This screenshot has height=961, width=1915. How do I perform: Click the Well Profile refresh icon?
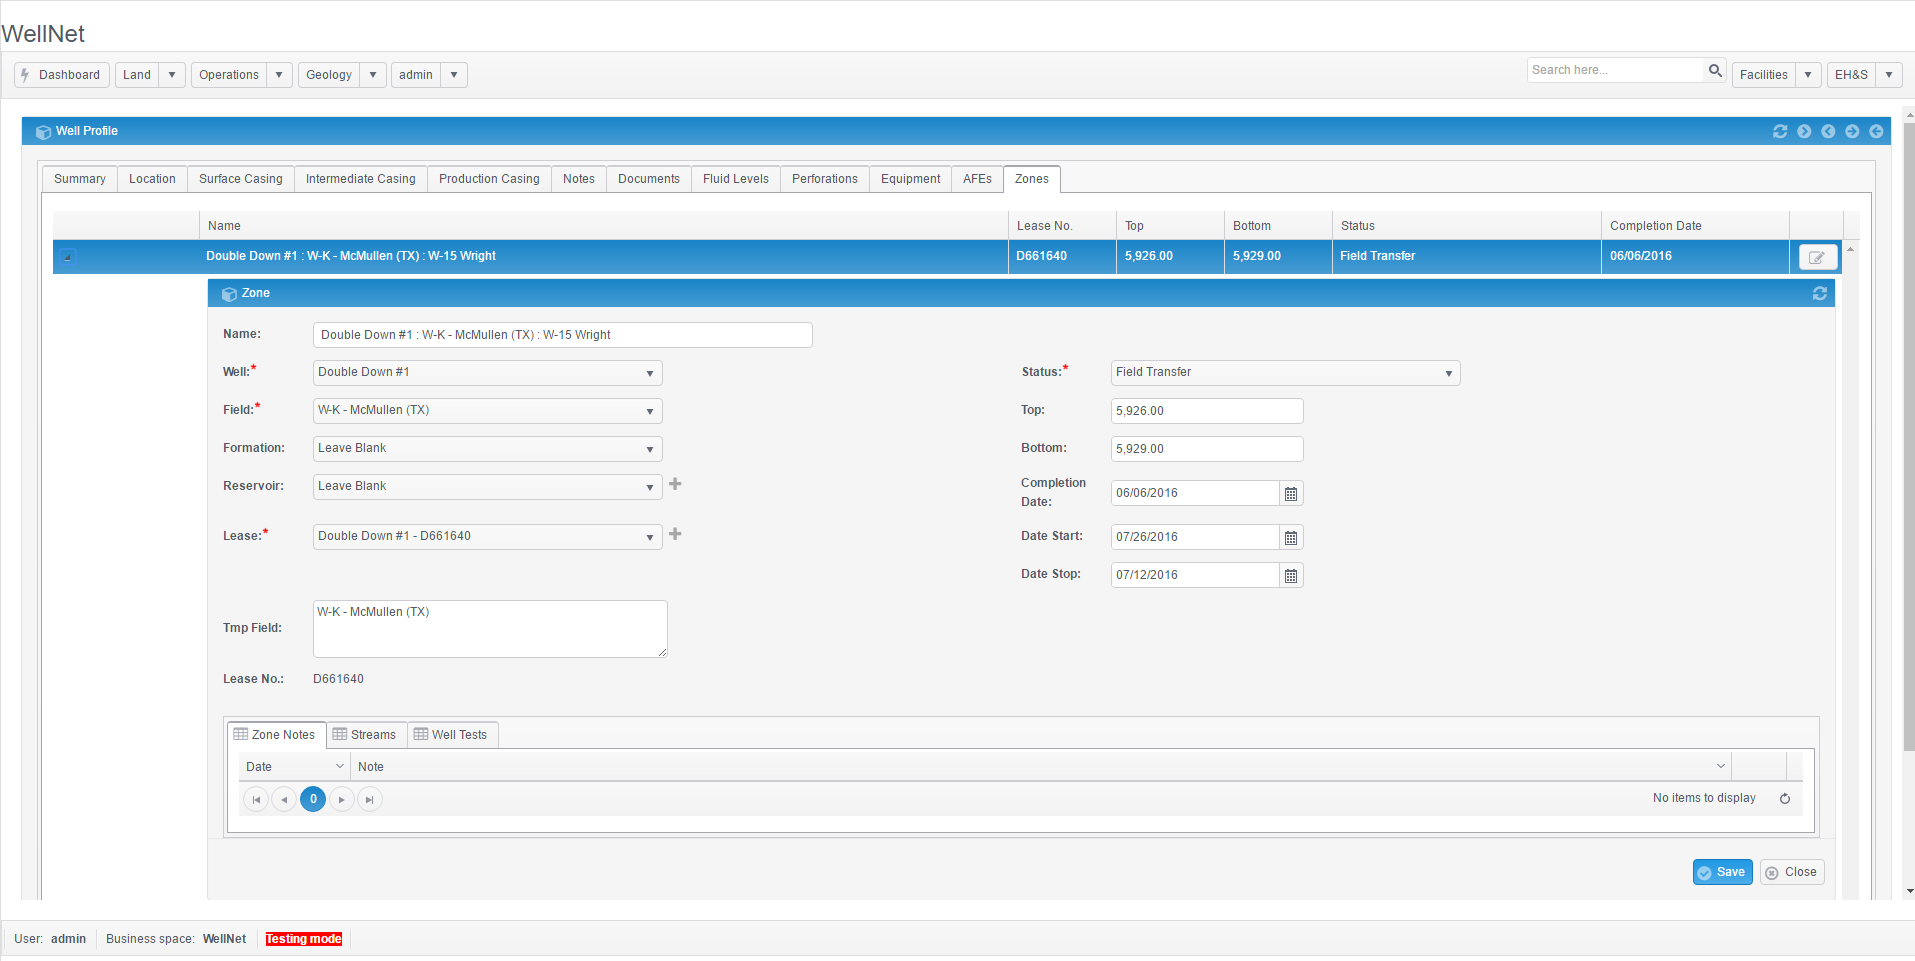click(1780, 131)
